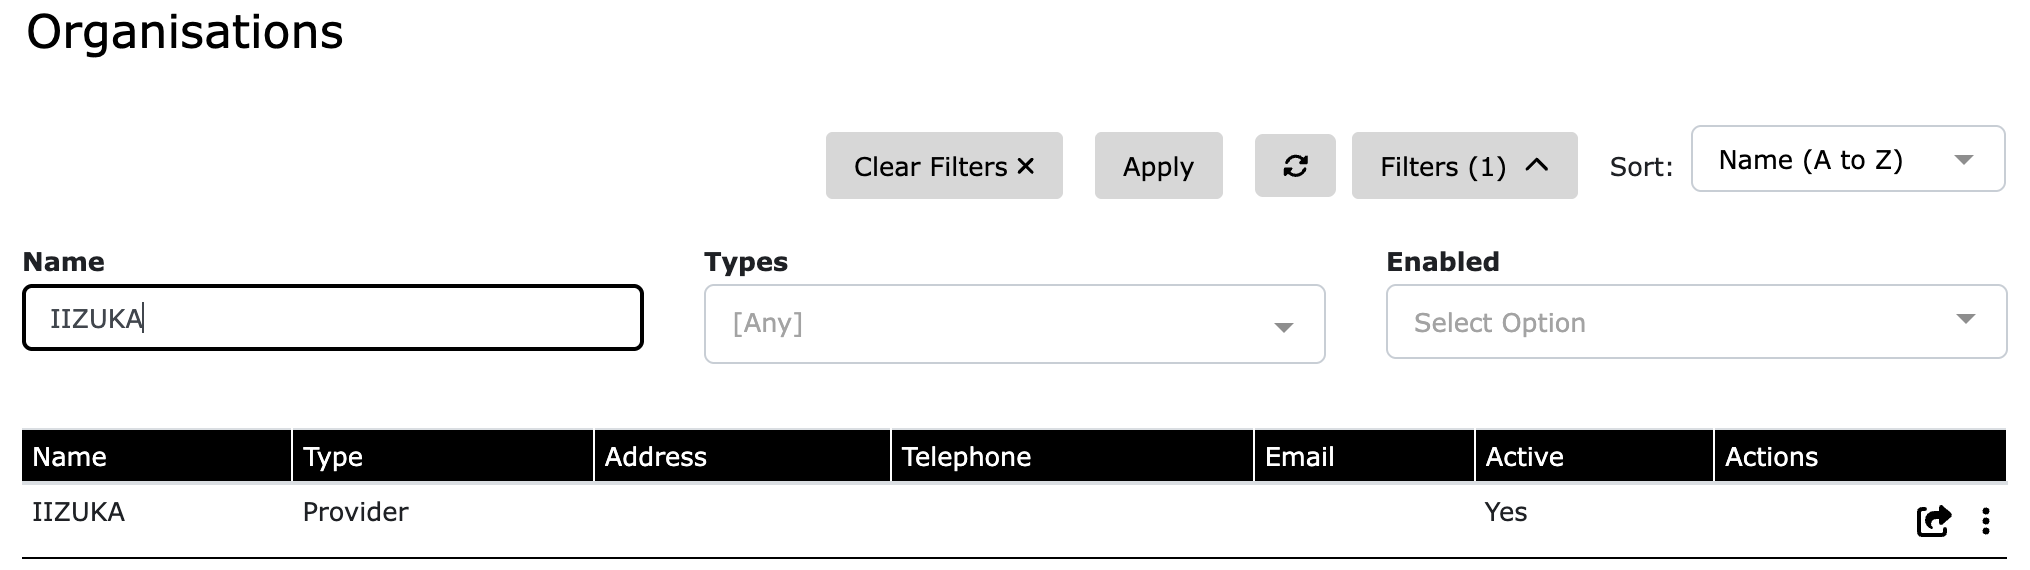Click the Telephone column header
The height and width of the screenshot is (570, 2030).
(966, 457)
